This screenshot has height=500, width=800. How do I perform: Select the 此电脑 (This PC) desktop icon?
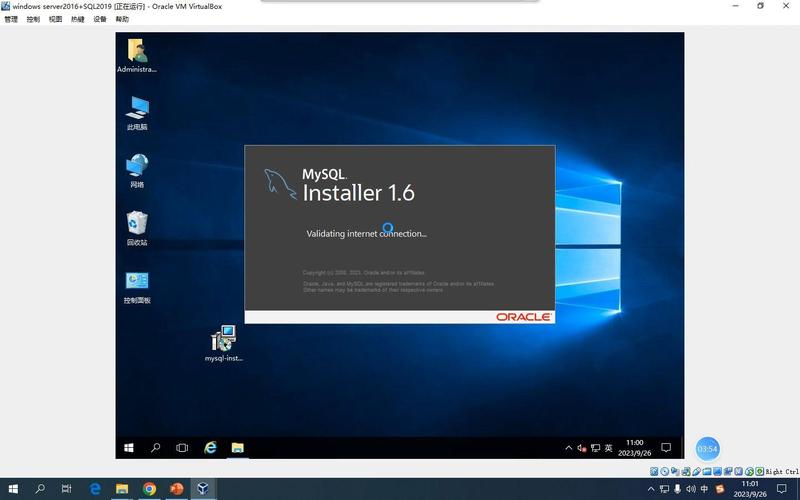tap(137, 111)
